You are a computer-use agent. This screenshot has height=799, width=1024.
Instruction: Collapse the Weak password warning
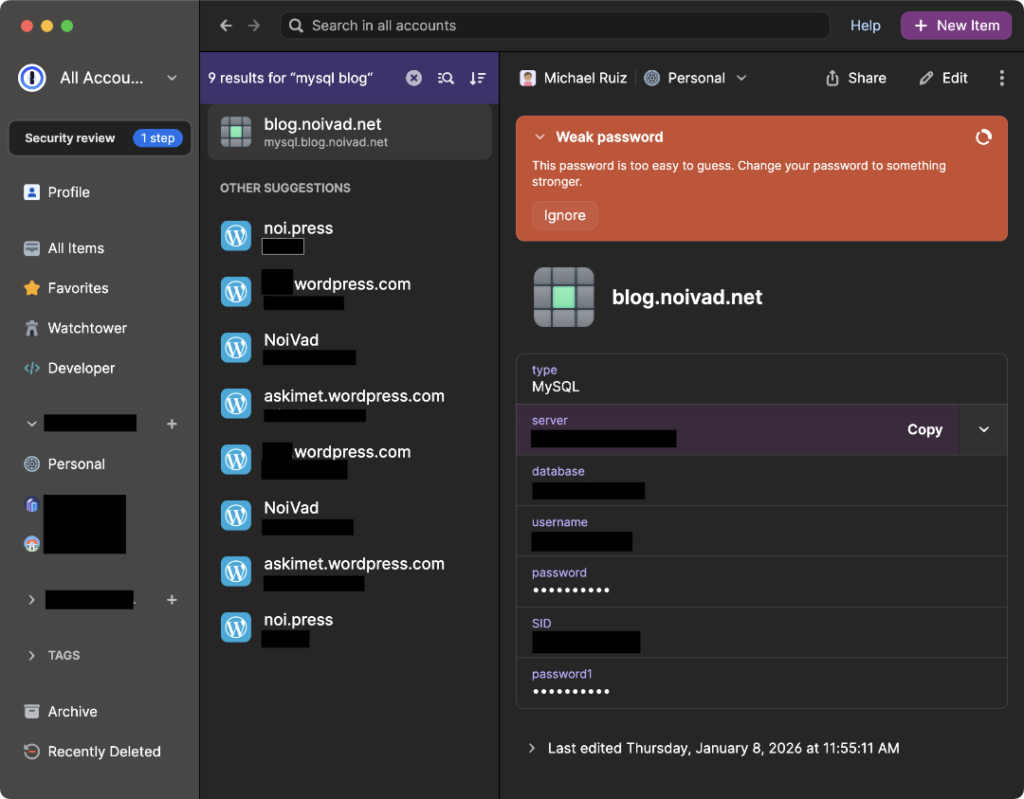(540, 137)
